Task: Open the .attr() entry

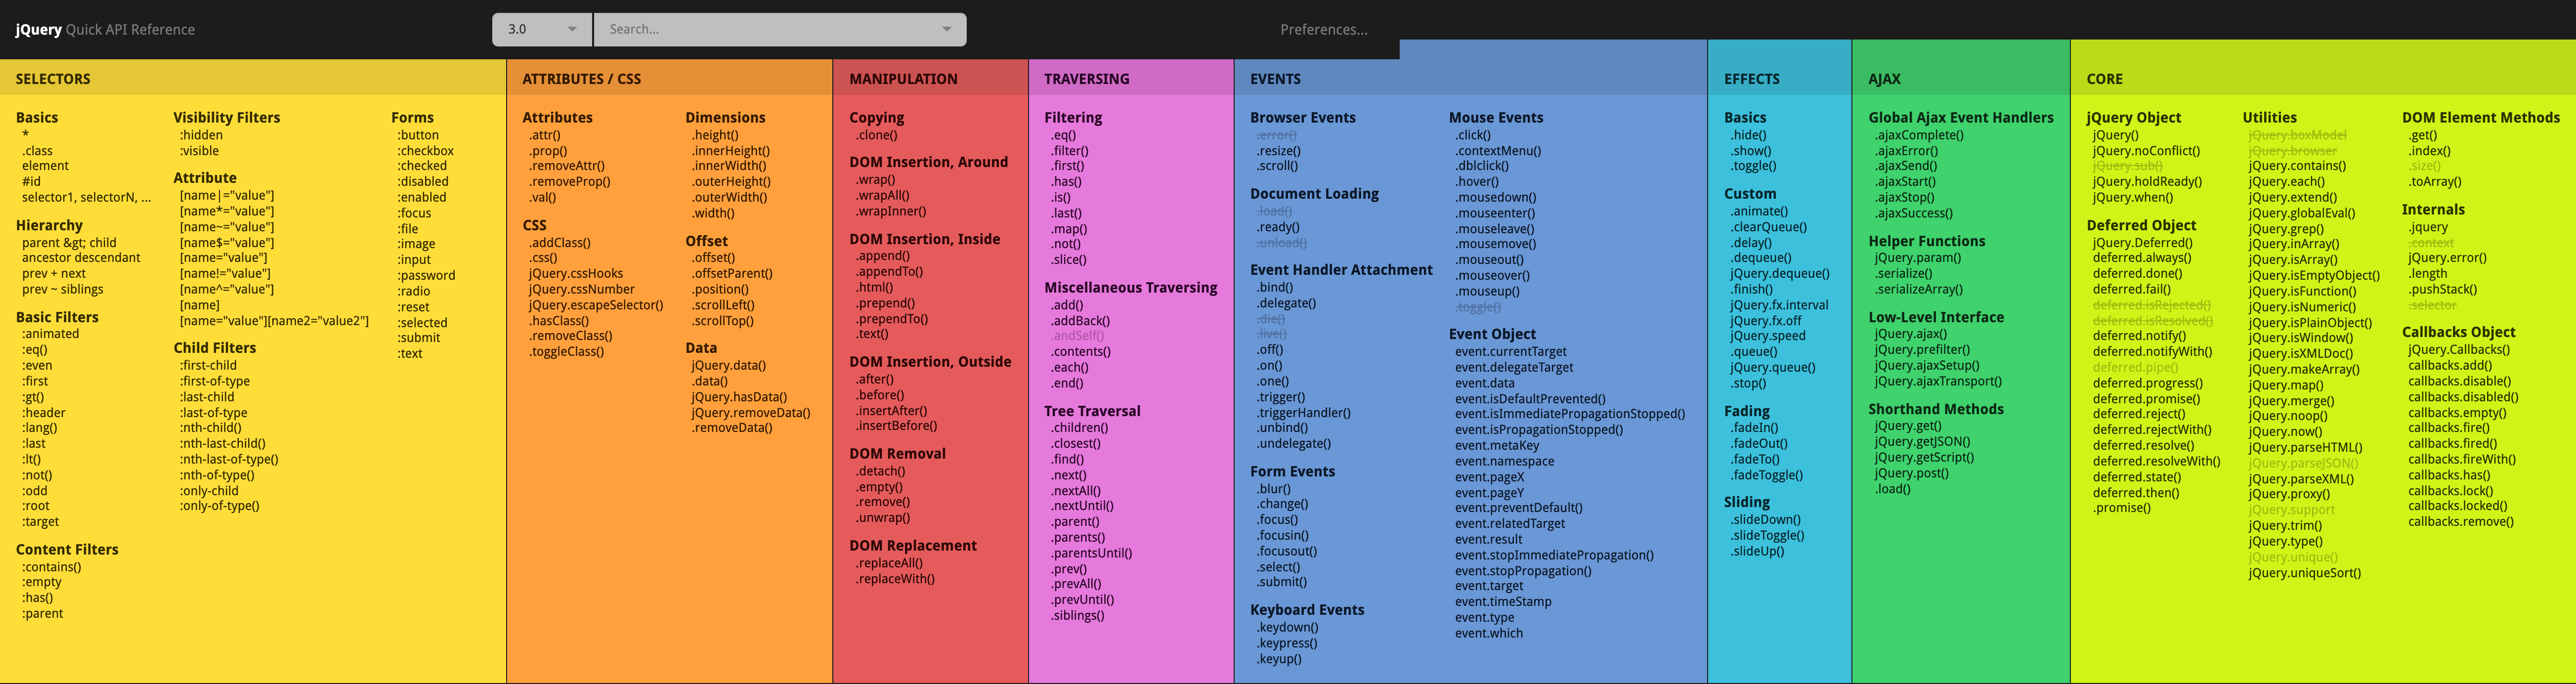Action: [544, 135]
